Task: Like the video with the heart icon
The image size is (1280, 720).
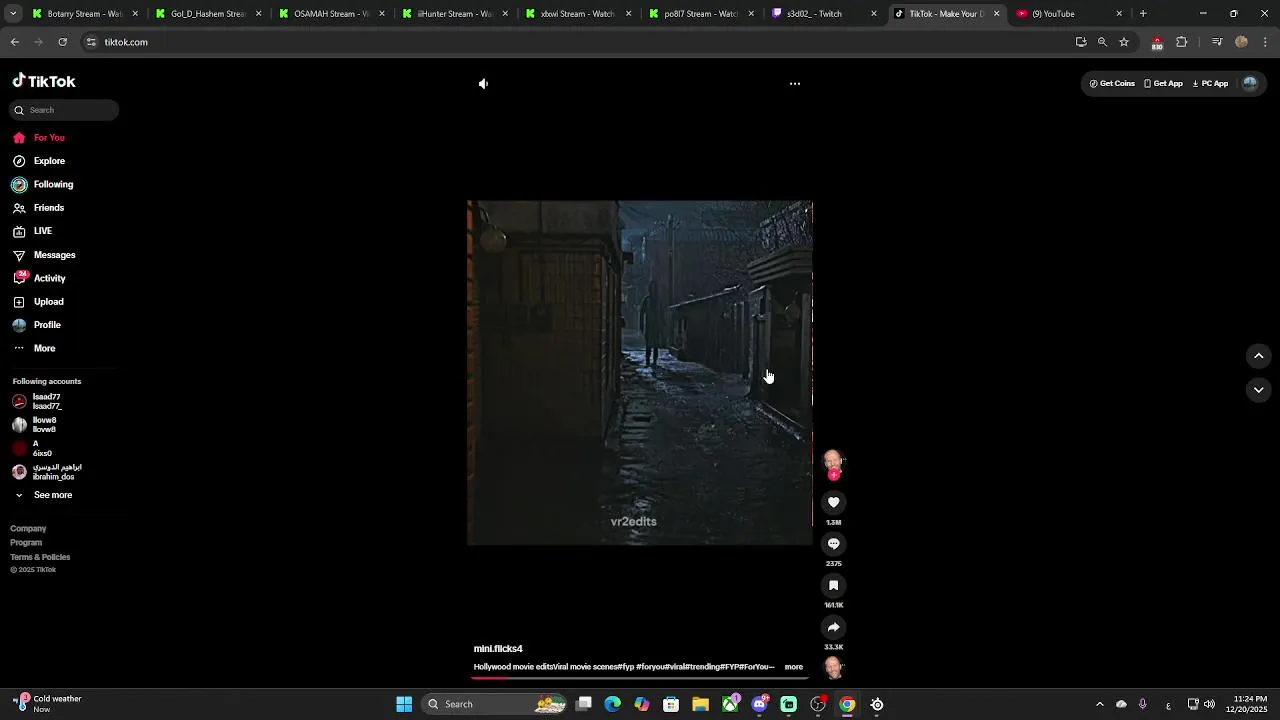Action: pos(833,503)
